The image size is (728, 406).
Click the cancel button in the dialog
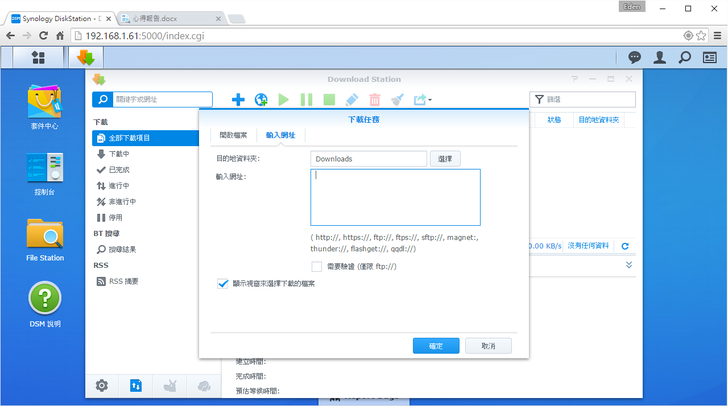[488, 346]
